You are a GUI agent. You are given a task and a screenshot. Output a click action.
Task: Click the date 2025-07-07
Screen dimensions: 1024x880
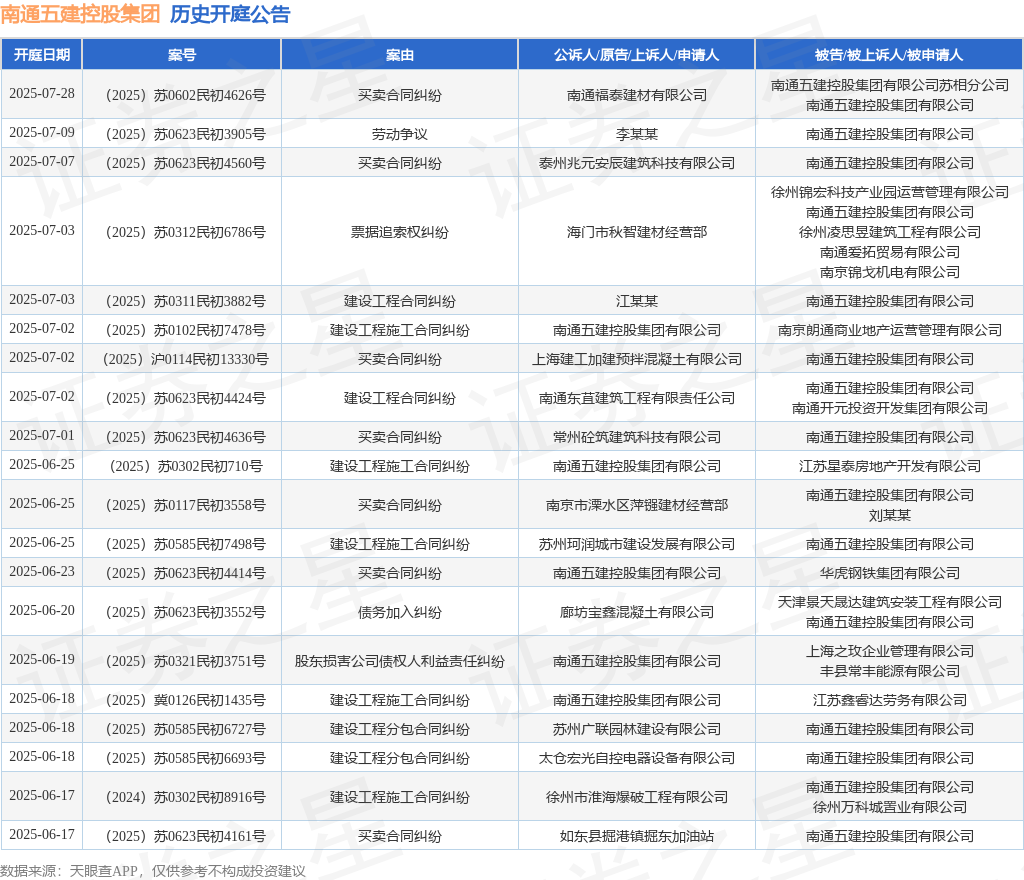[42, 161]
